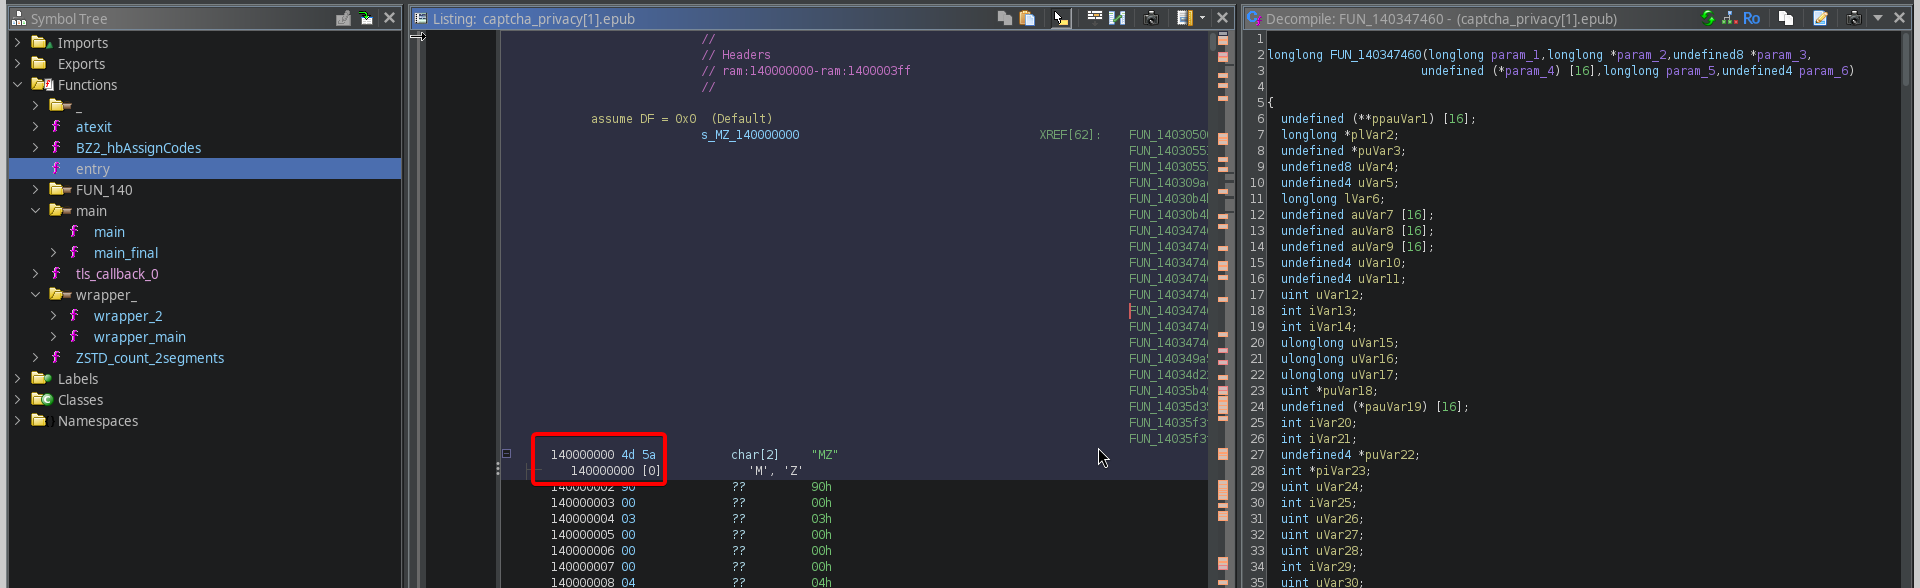Click the Decompile re-decompile refresh icon

pos(1708,18)
